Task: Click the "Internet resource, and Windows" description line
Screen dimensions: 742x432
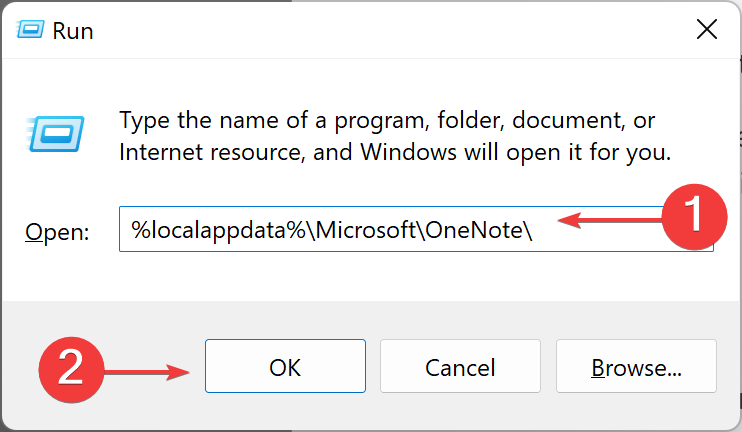Action: click(x=395, y=152)
